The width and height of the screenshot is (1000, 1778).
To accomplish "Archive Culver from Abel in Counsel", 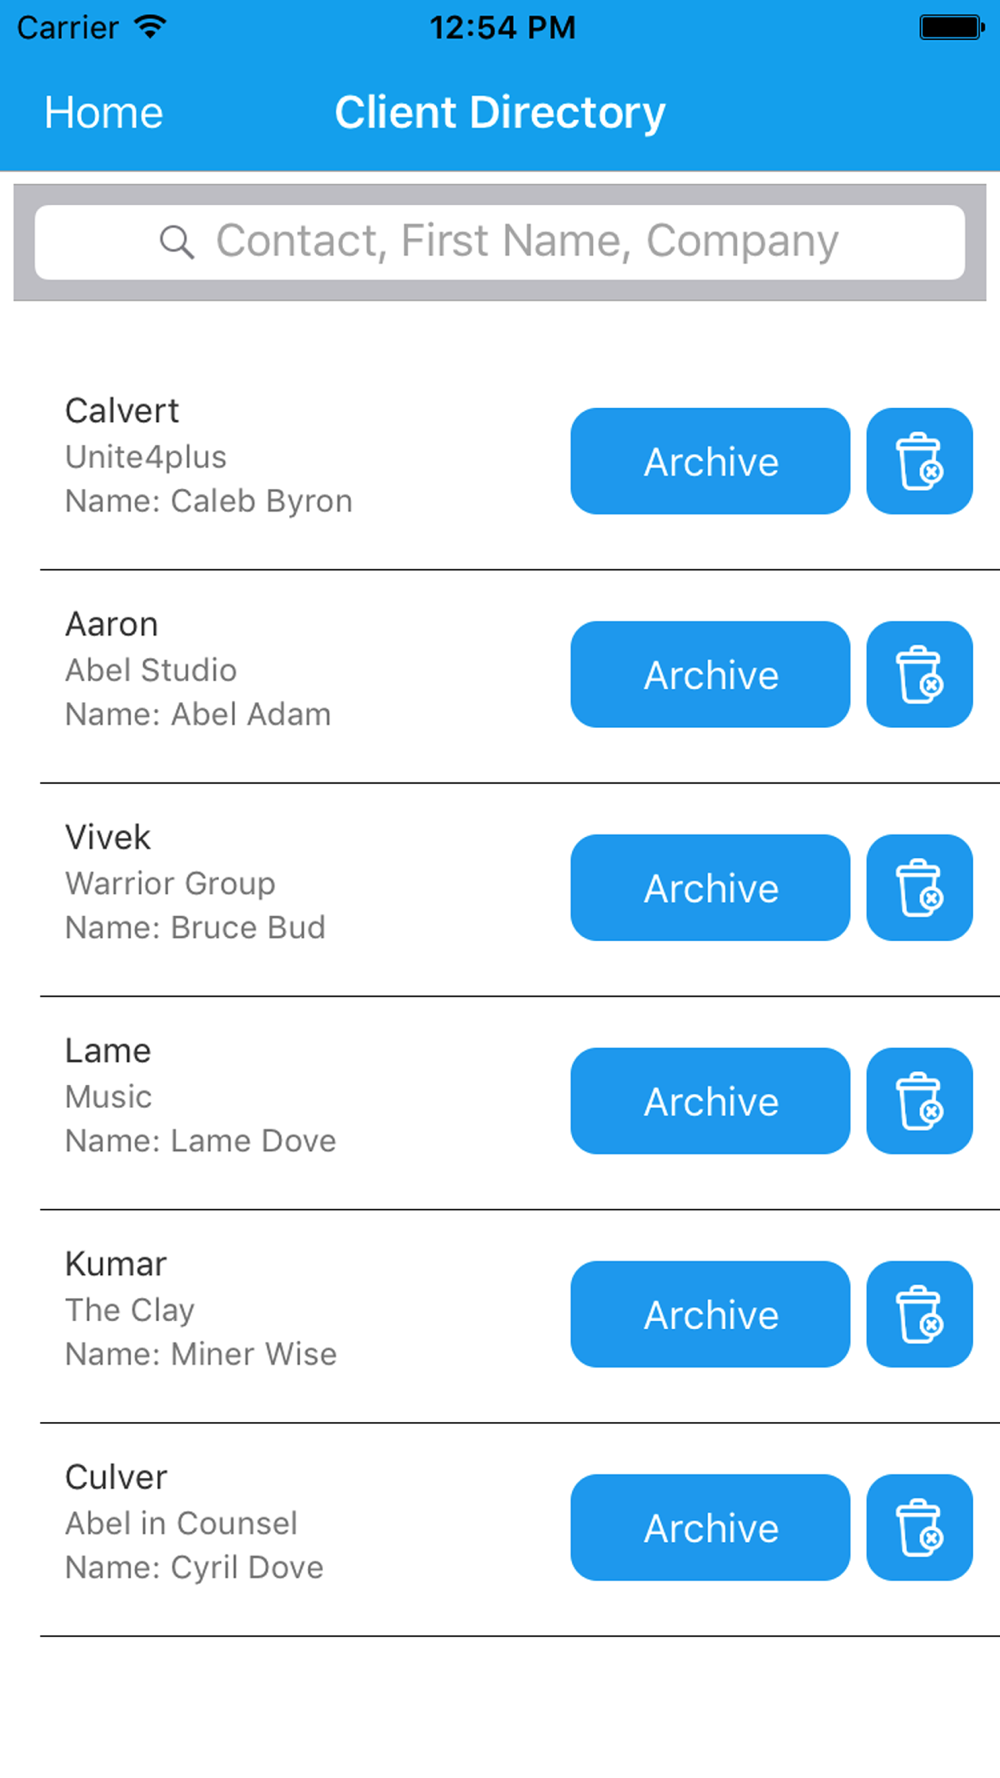I will coord(710,1527).
